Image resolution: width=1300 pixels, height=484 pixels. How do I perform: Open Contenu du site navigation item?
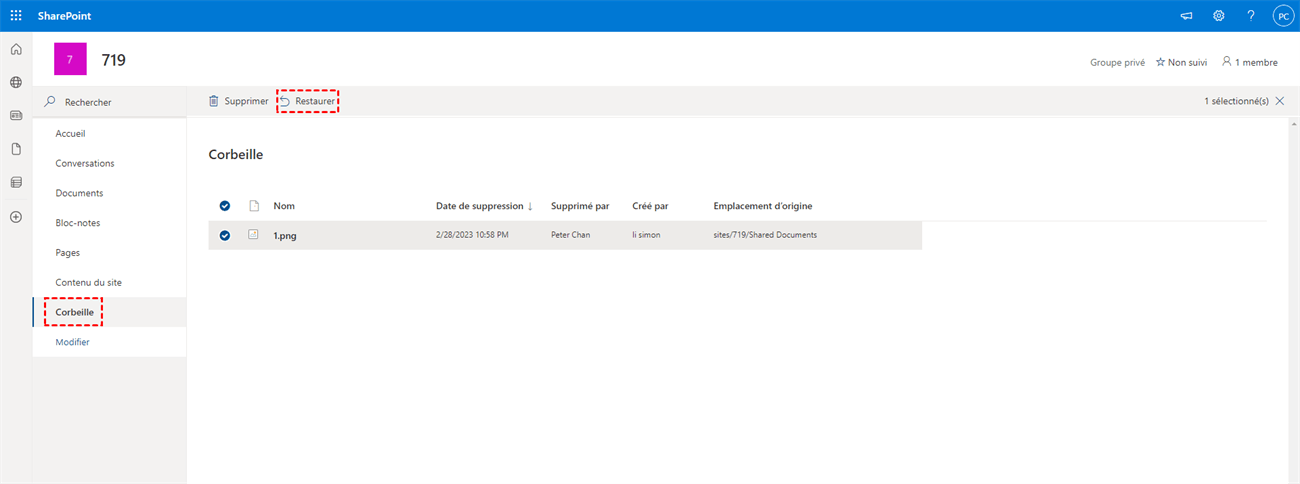pos(88,283)
